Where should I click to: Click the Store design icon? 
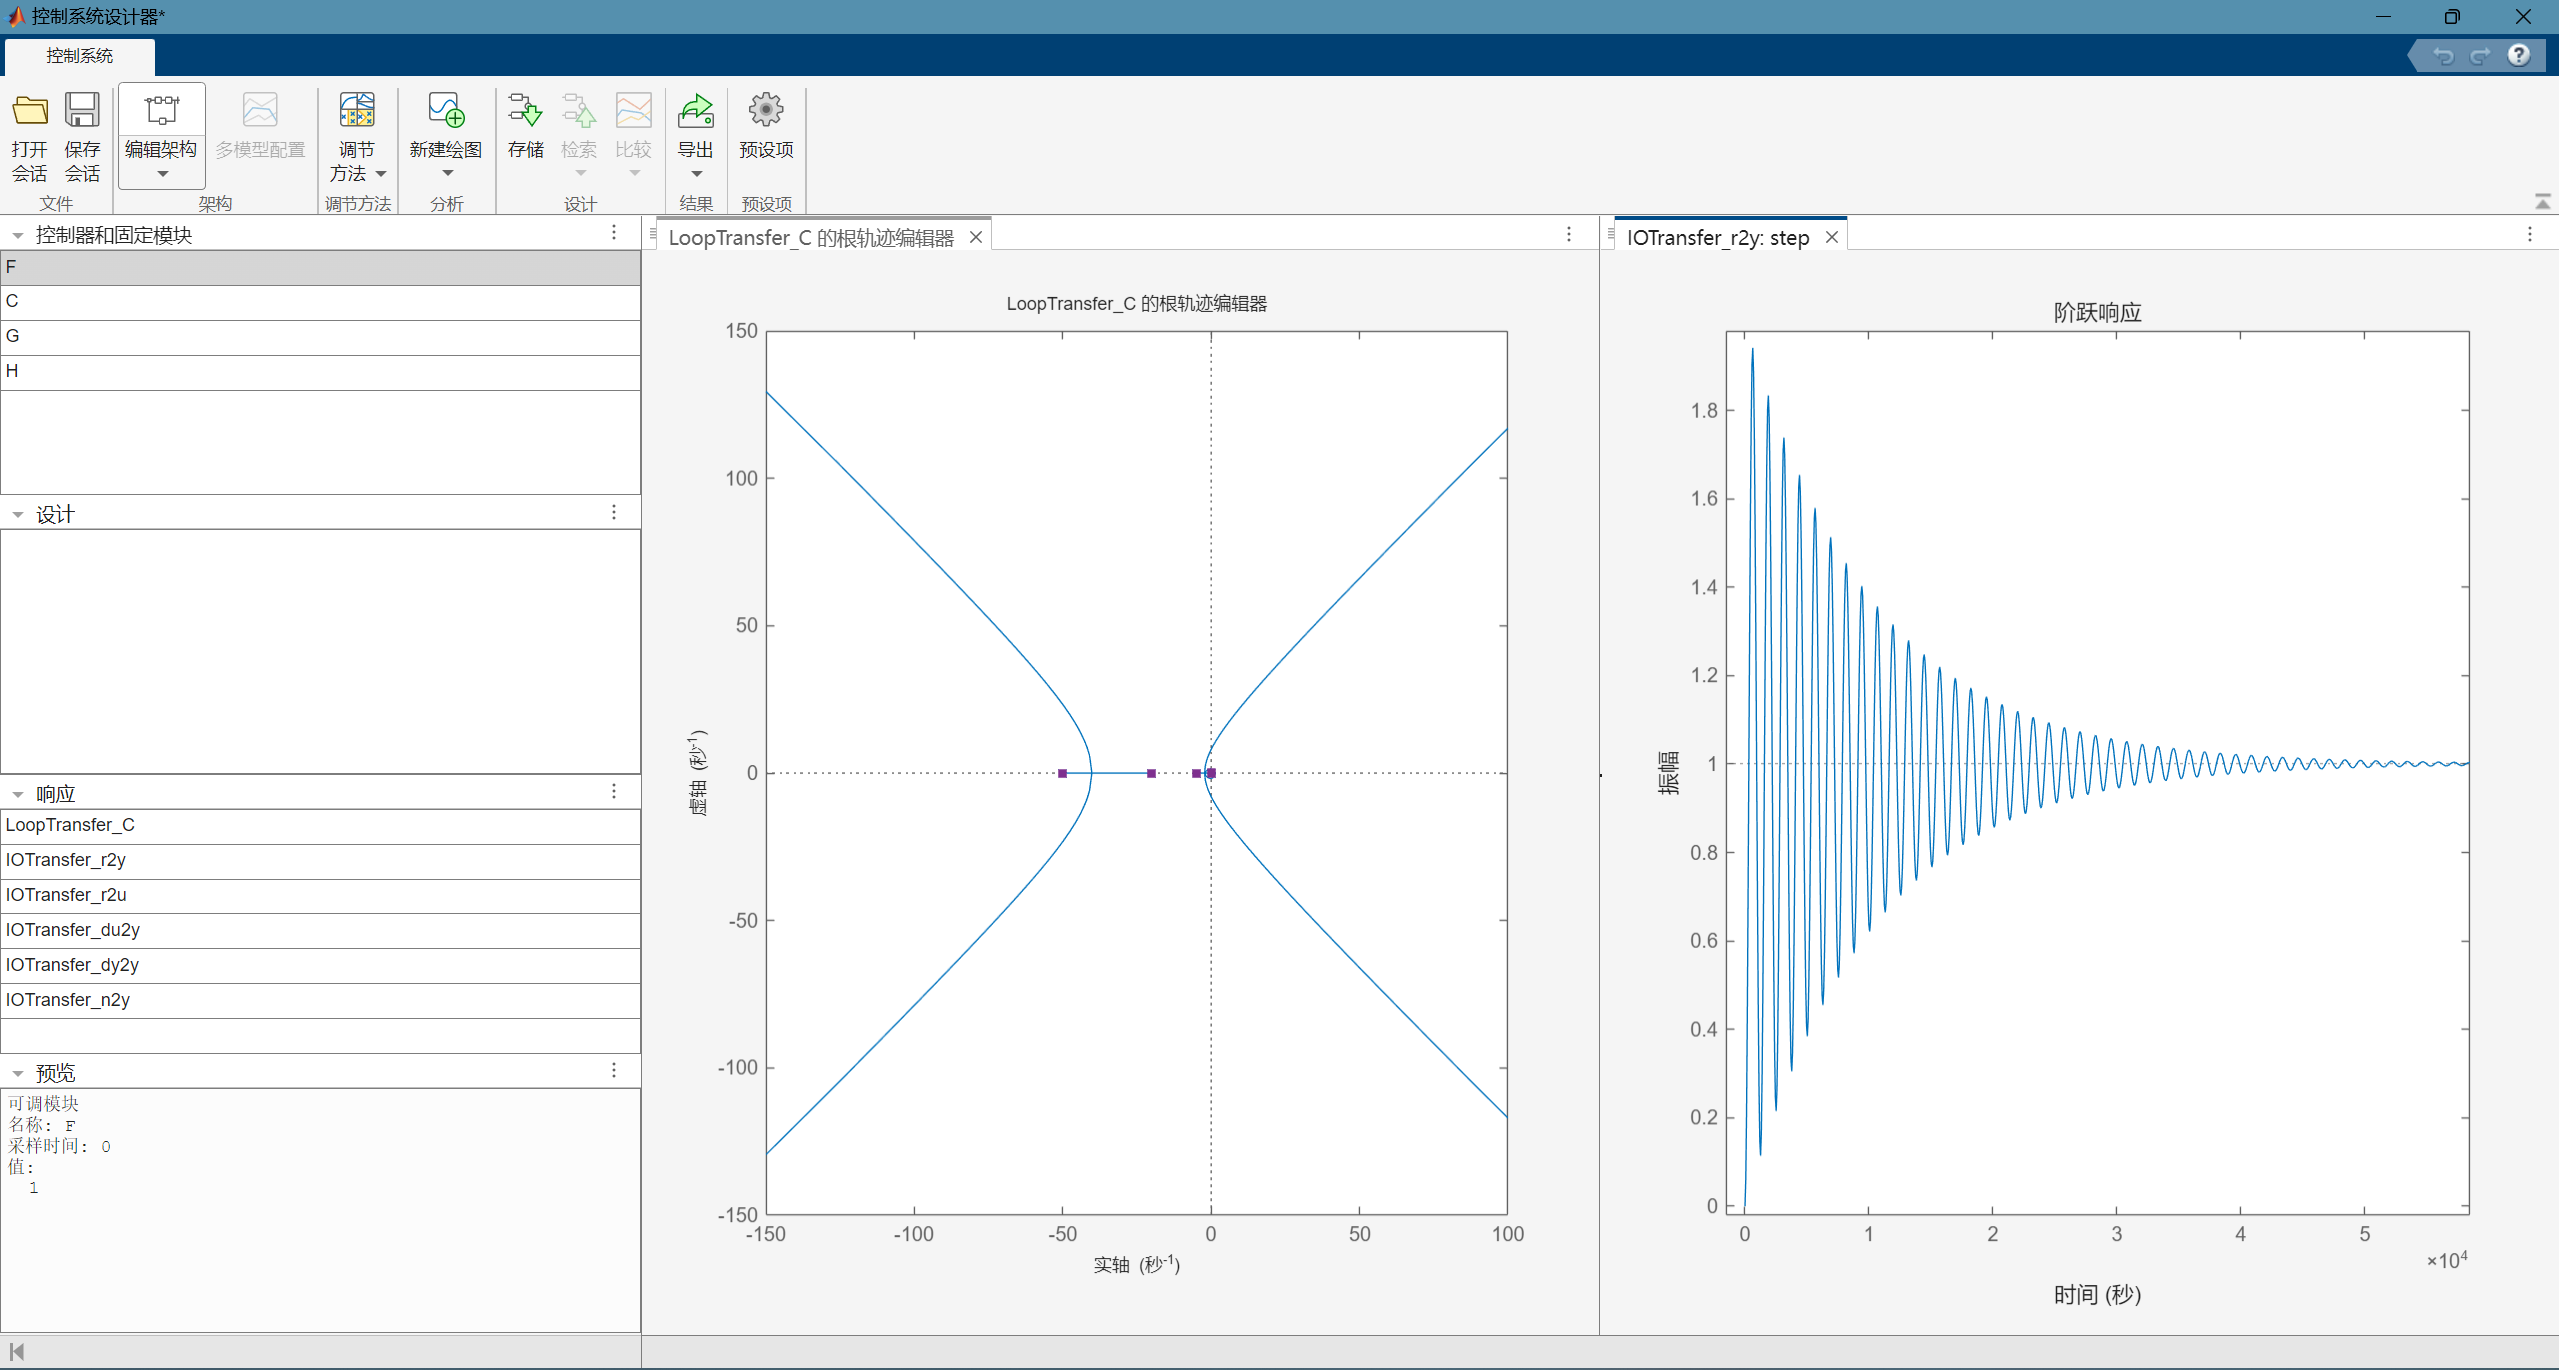pyautogui.click(x=525, y=111)
